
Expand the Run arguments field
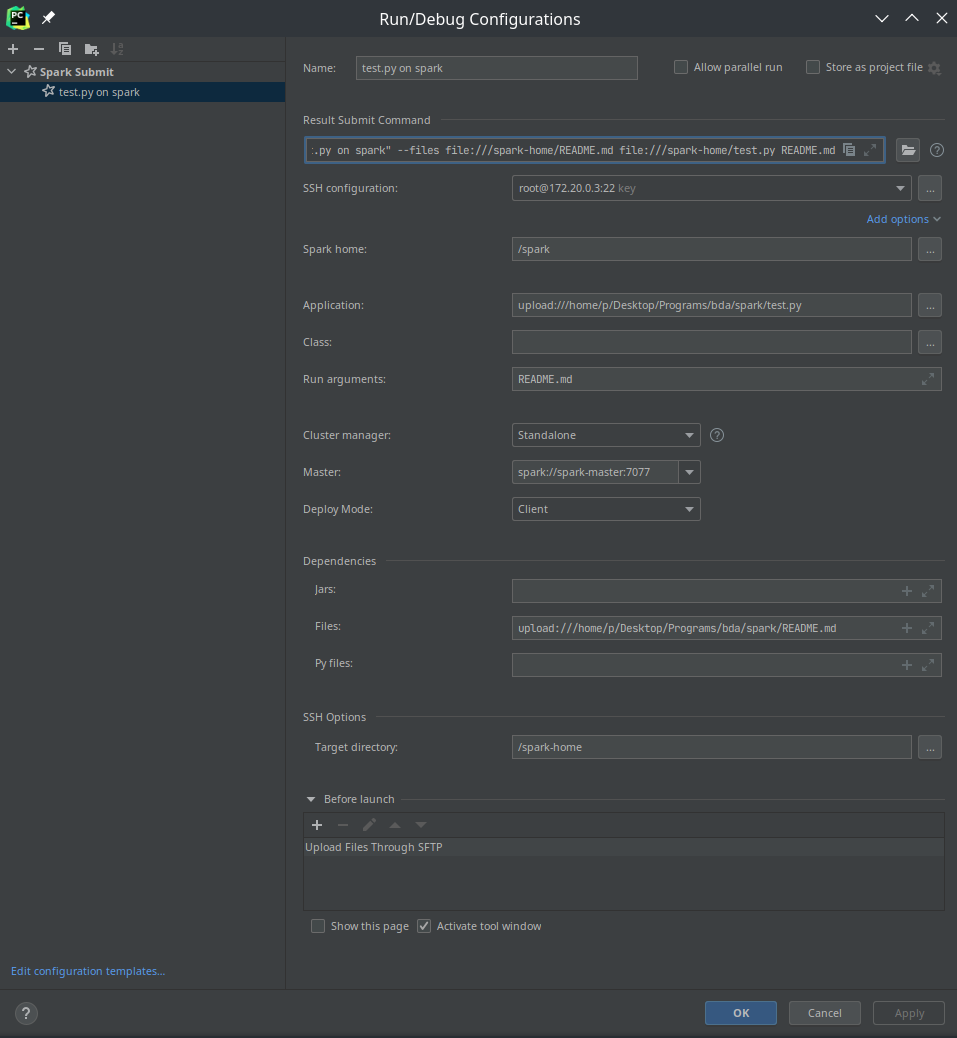[928, 379]
